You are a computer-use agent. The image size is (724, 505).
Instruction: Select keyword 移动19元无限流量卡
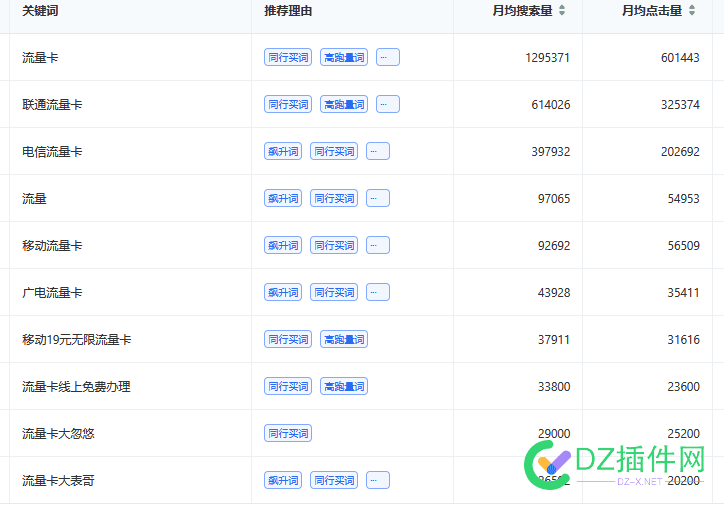point(77,340)
